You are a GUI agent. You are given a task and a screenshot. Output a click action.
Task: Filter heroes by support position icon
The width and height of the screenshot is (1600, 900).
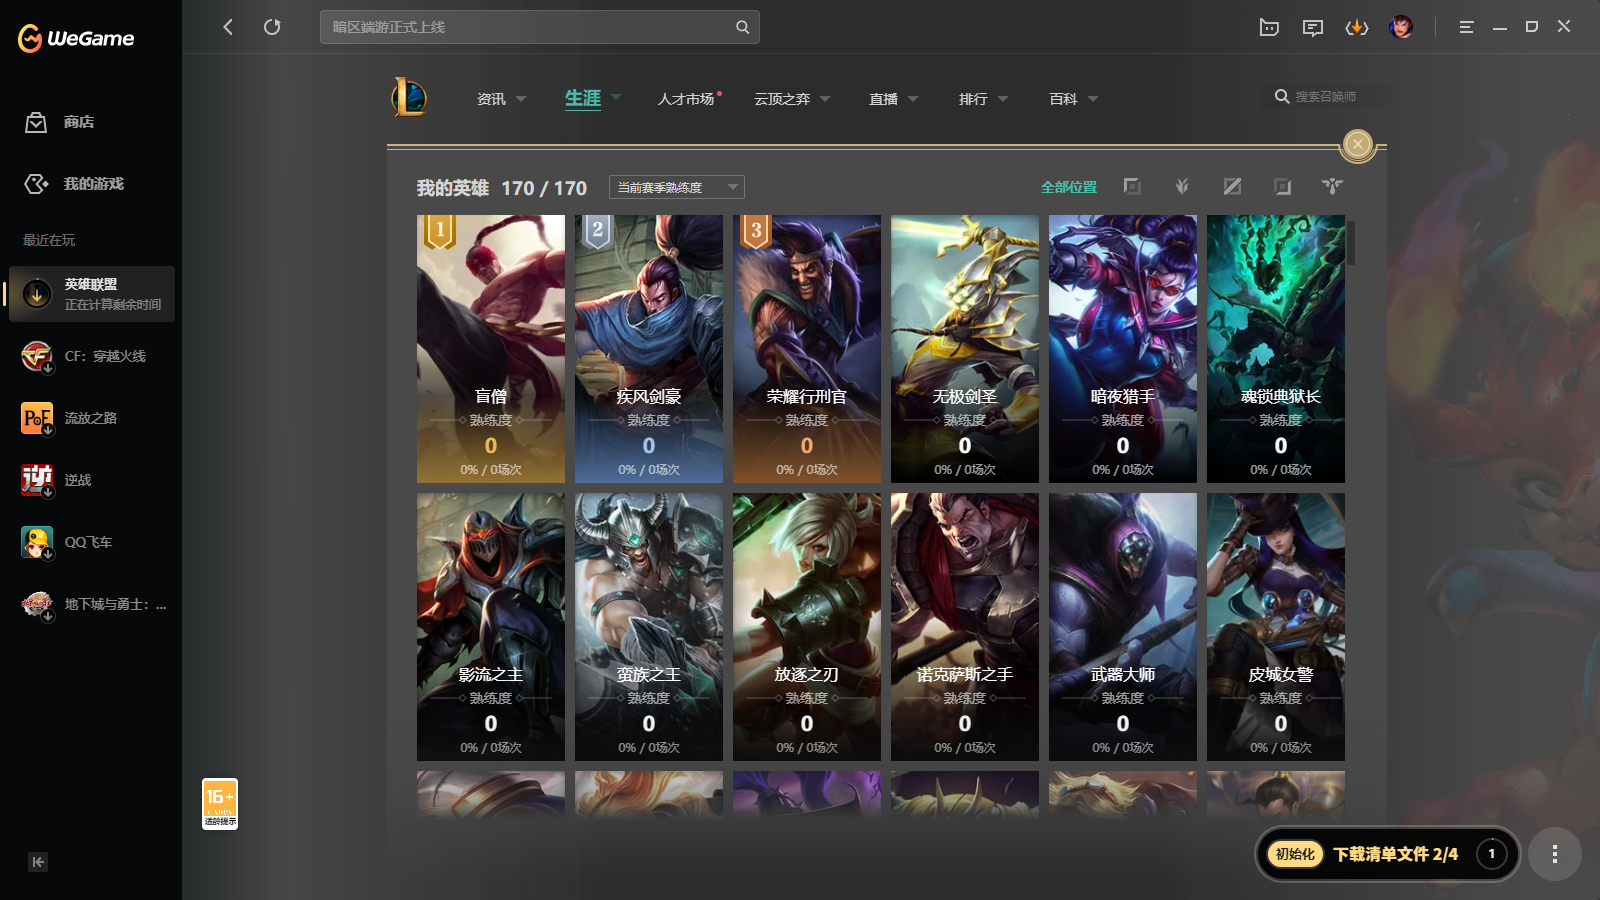tap(1332, 186)
